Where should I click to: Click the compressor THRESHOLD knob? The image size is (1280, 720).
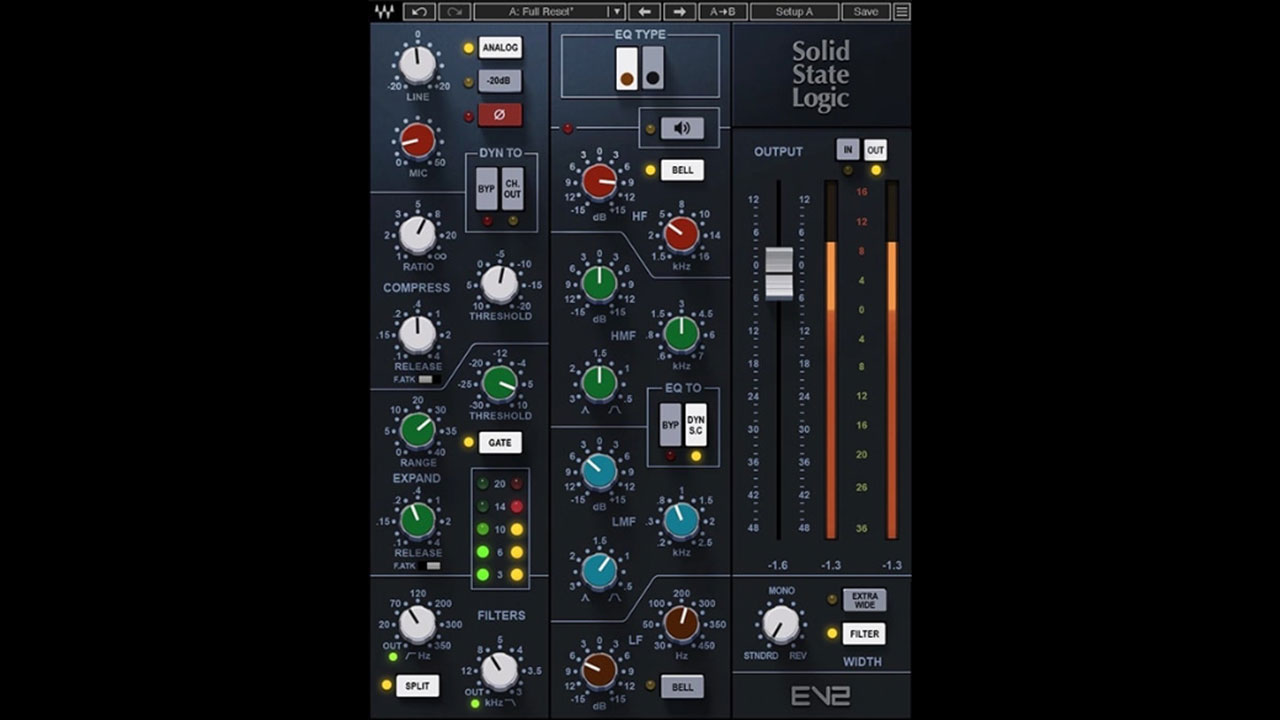click(500, 284)
